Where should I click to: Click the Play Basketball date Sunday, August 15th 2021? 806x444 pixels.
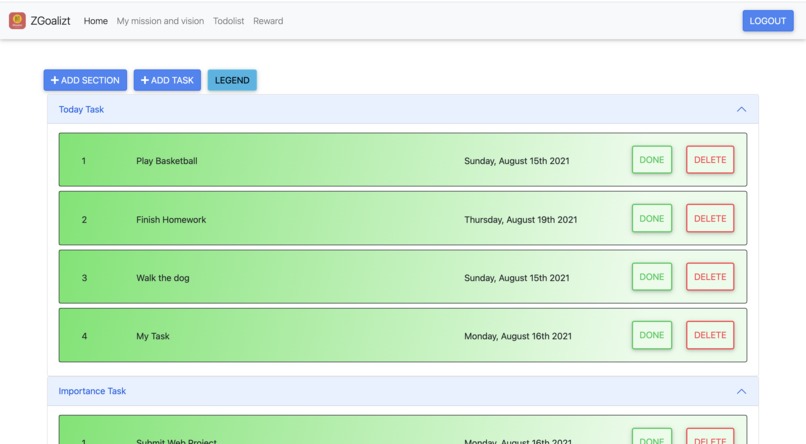[517, 161]
